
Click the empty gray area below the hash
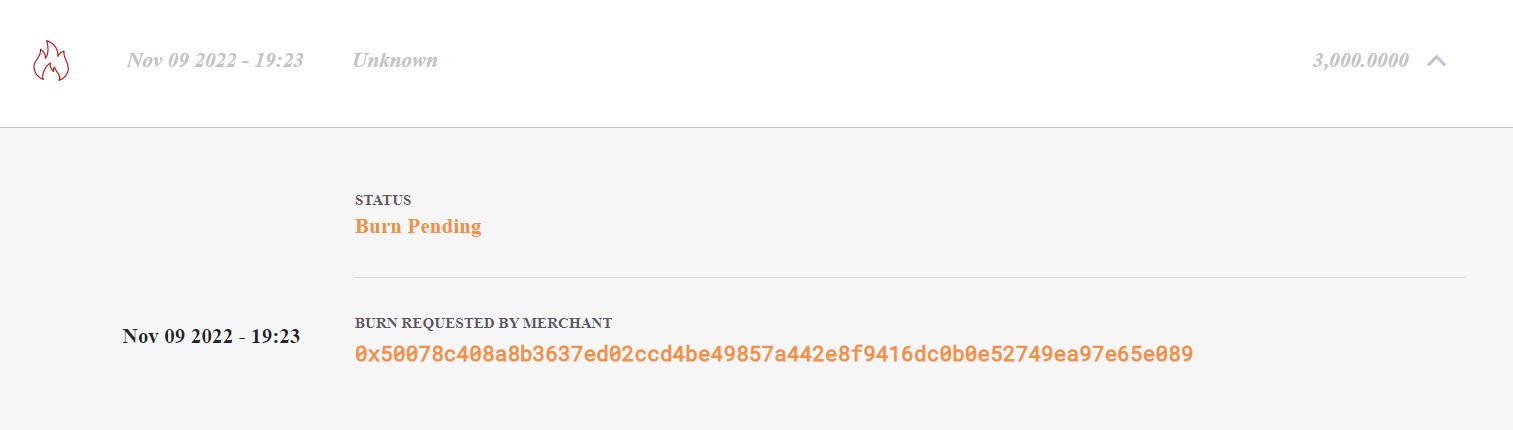tap(773, 402)
